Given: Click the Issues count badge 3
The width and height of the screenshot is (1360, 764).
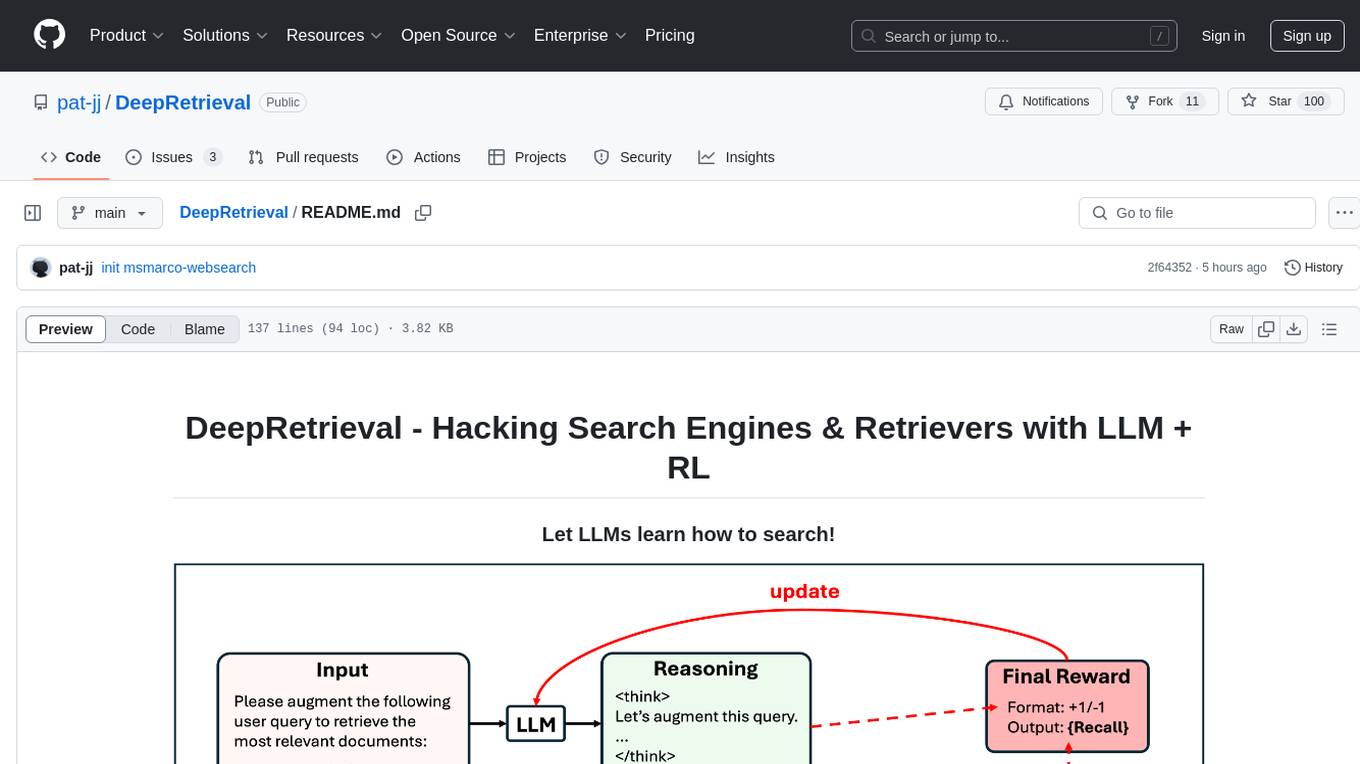Looking at the screenshot, I should [212, 157].
